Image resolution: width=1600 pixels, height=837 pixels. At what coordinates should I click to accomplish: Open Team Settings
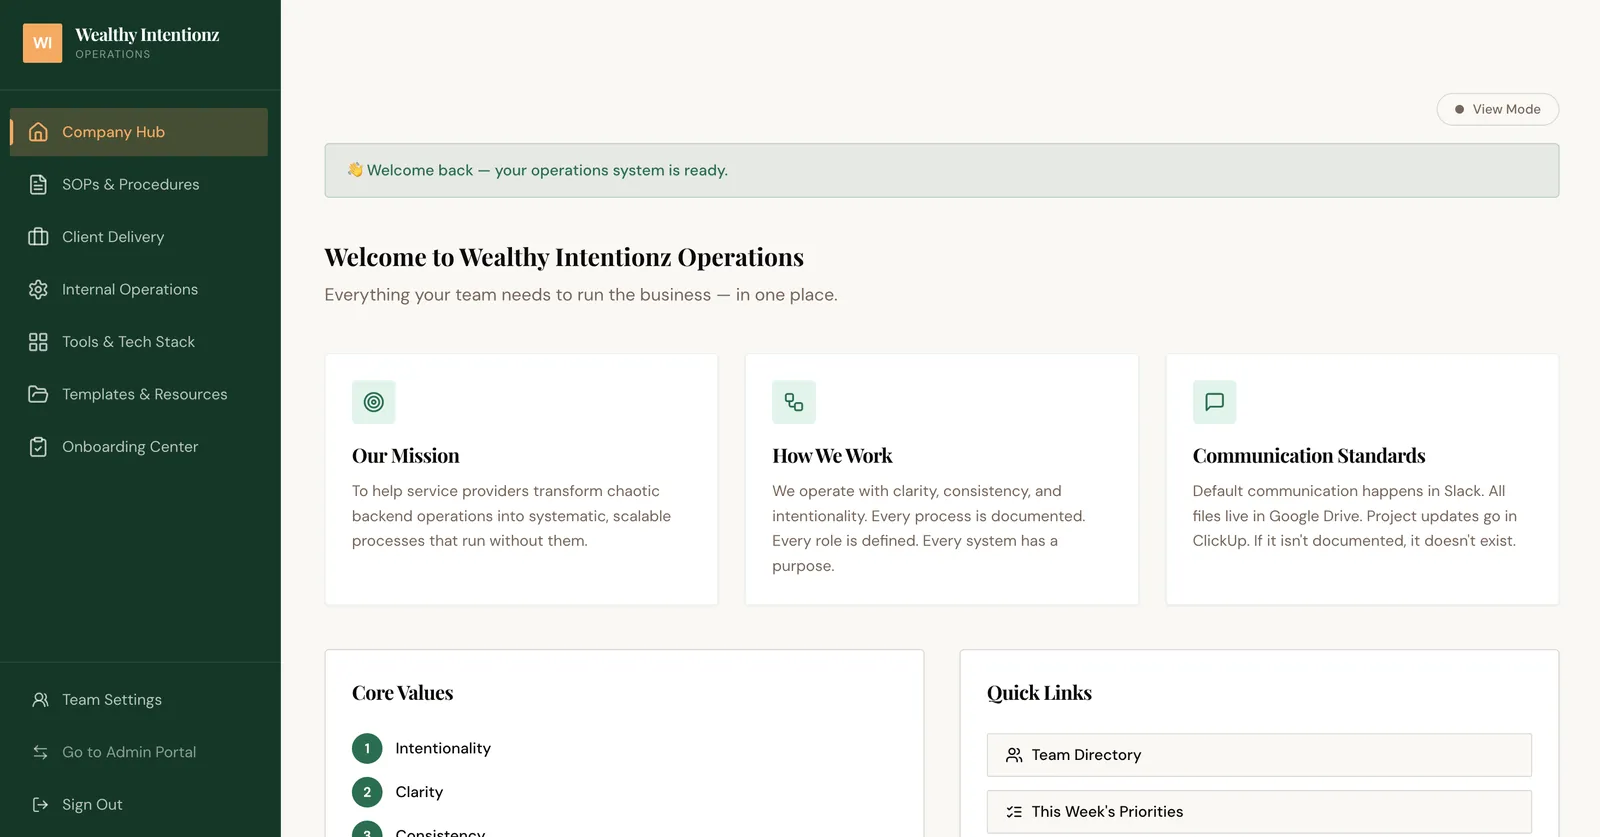pyautogui.click(x=139, y=700)
